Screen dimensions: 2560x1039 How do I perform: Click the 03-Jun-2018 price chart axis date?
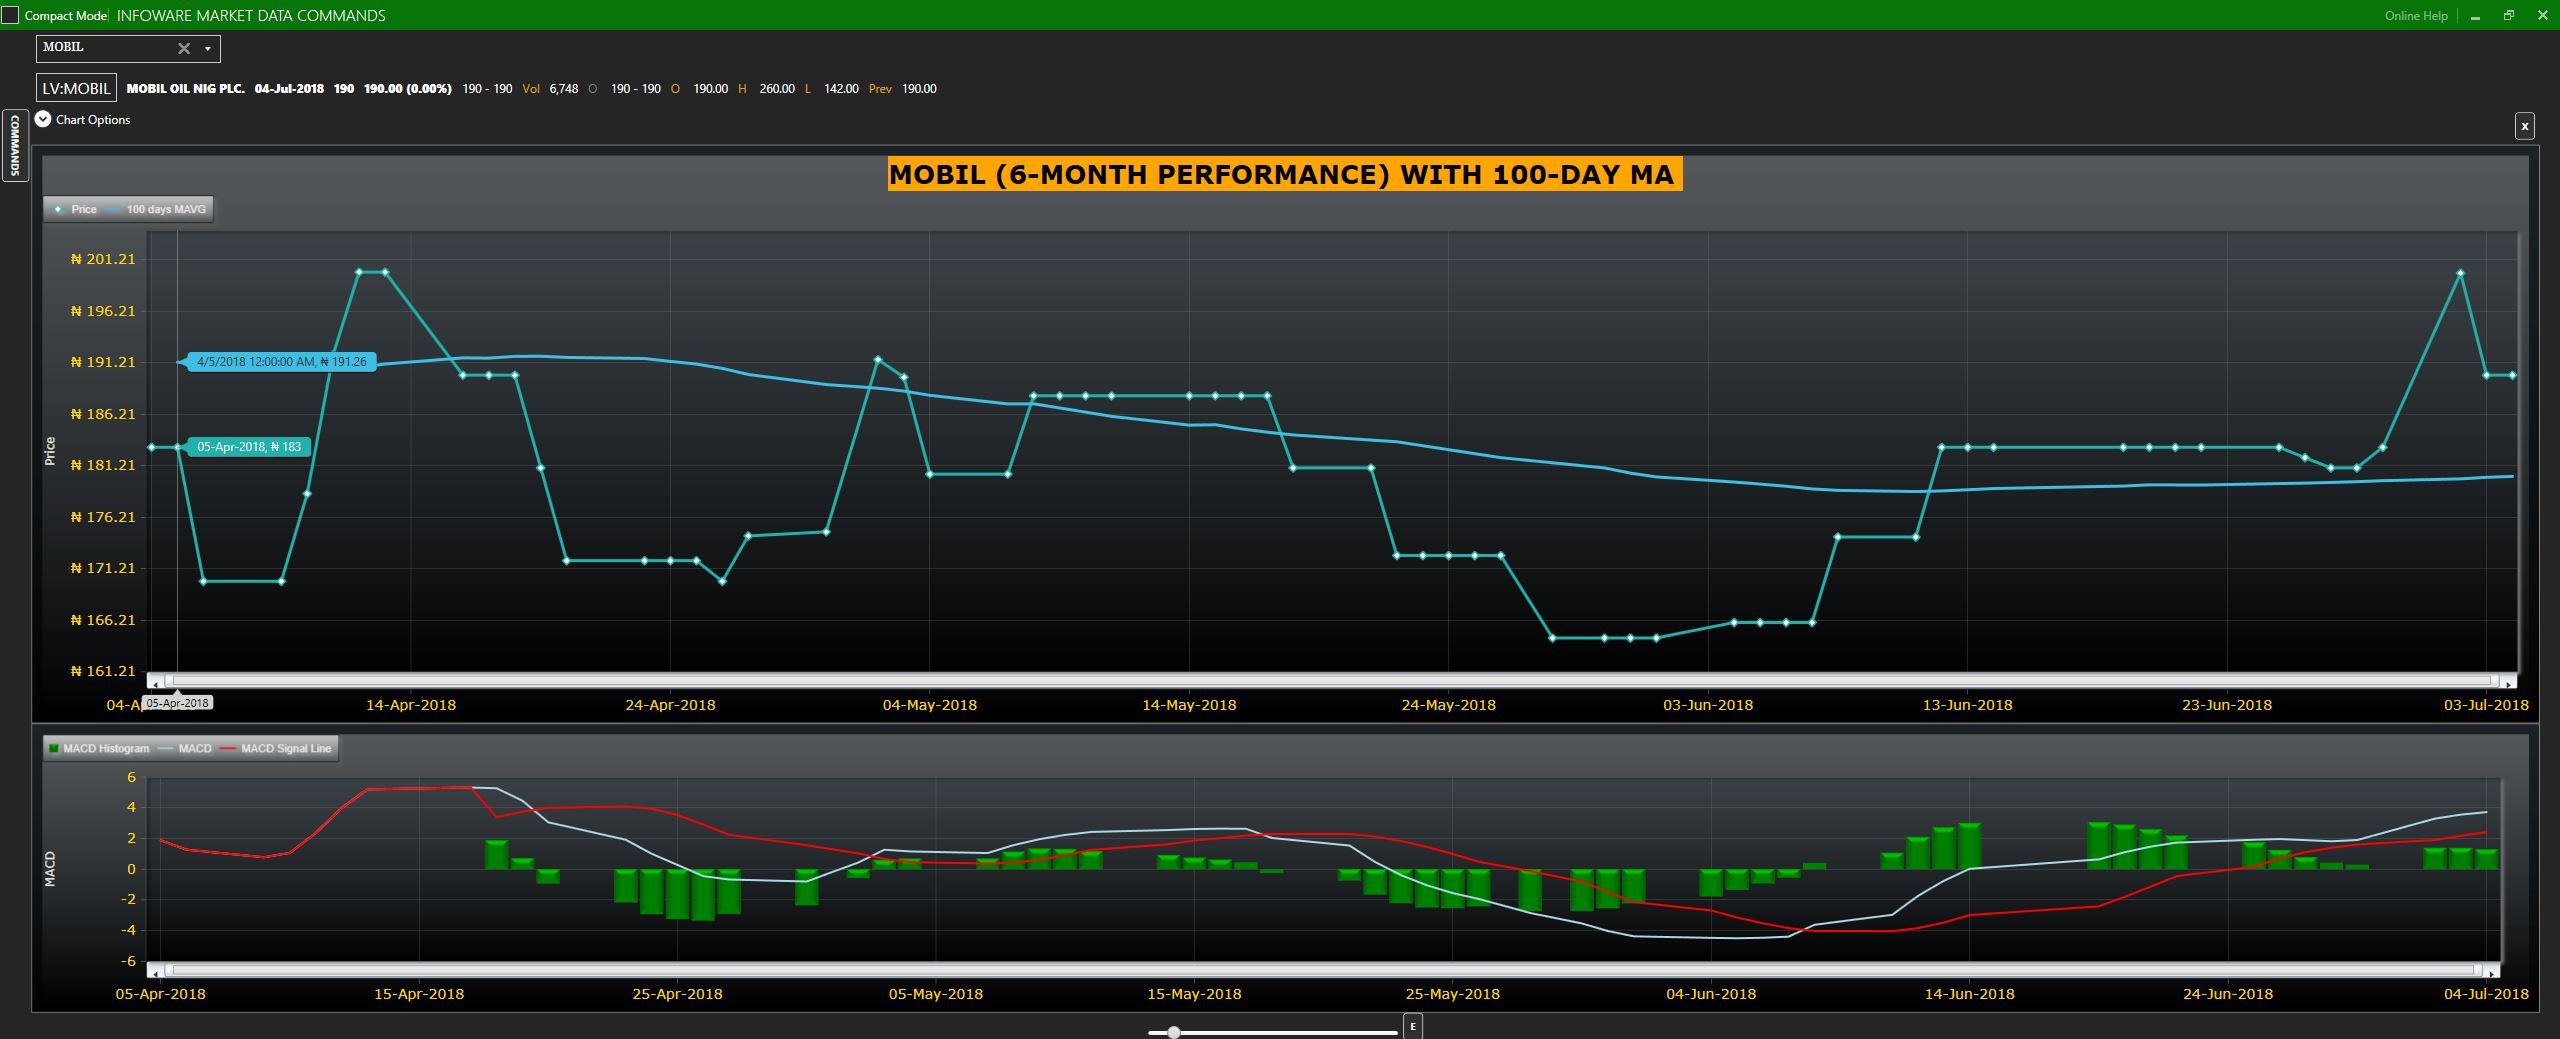tap(1708, 705)
